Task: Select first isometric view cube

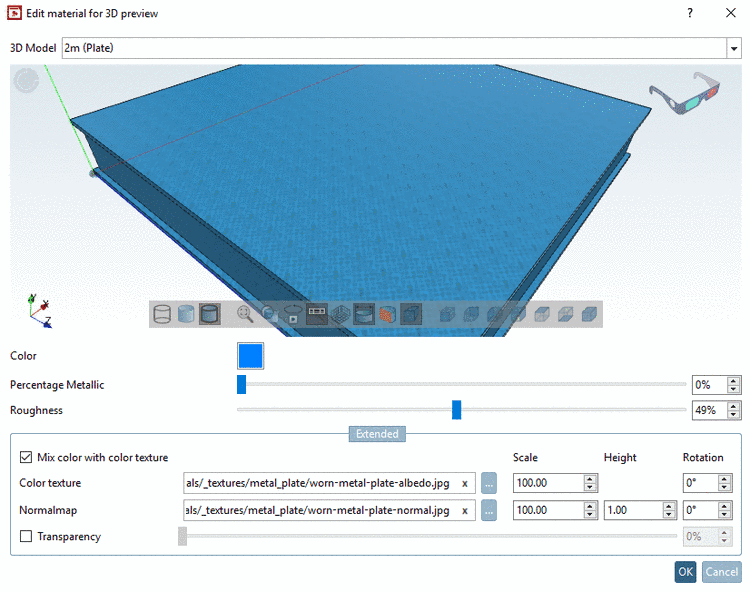Action: coord(447,314)
